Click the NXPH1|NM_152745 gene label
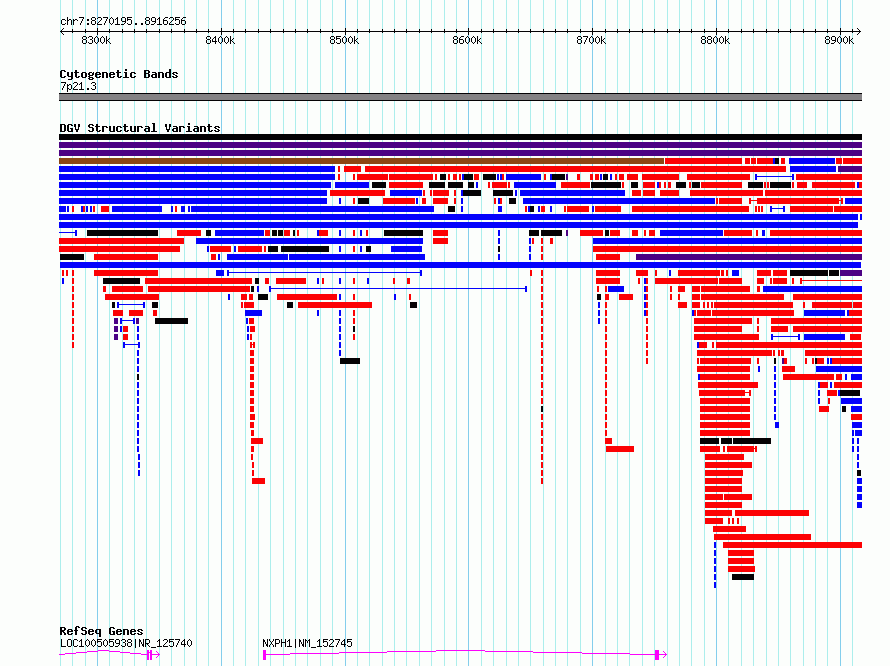This screenshot has height=666, width=890. pos(307,643)
